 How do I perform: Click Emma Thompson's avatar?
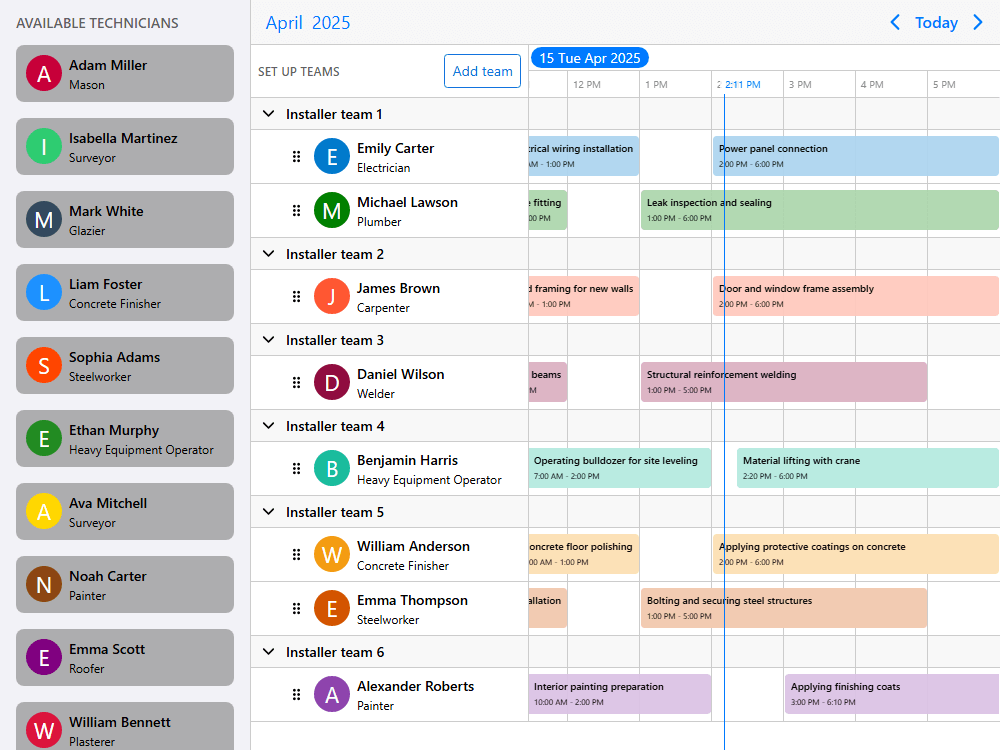(332, 608)
